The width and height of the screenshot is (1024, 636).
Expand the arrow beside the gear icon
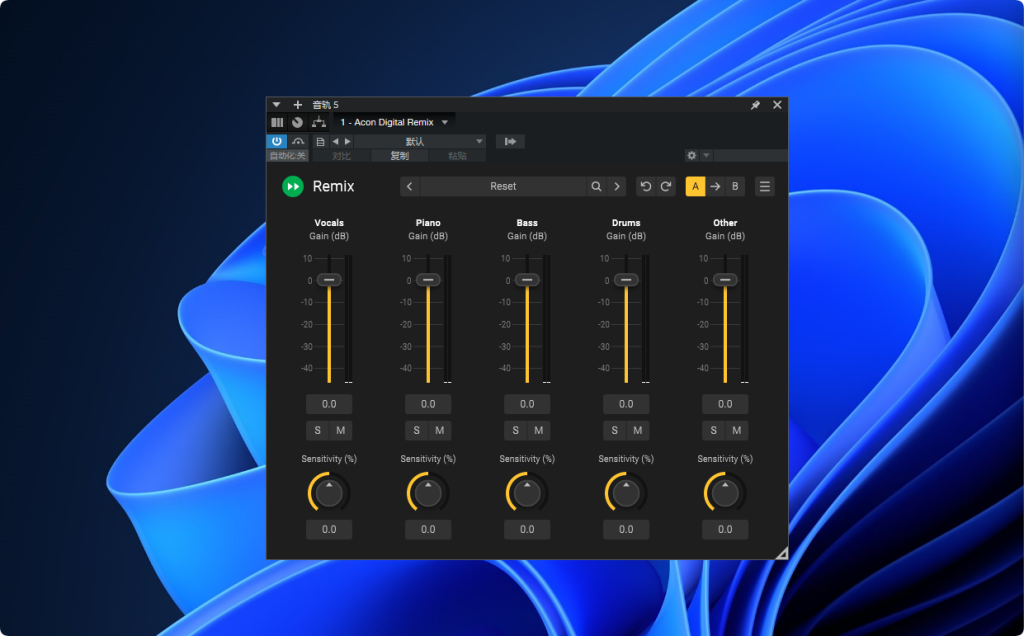(706, 155)
